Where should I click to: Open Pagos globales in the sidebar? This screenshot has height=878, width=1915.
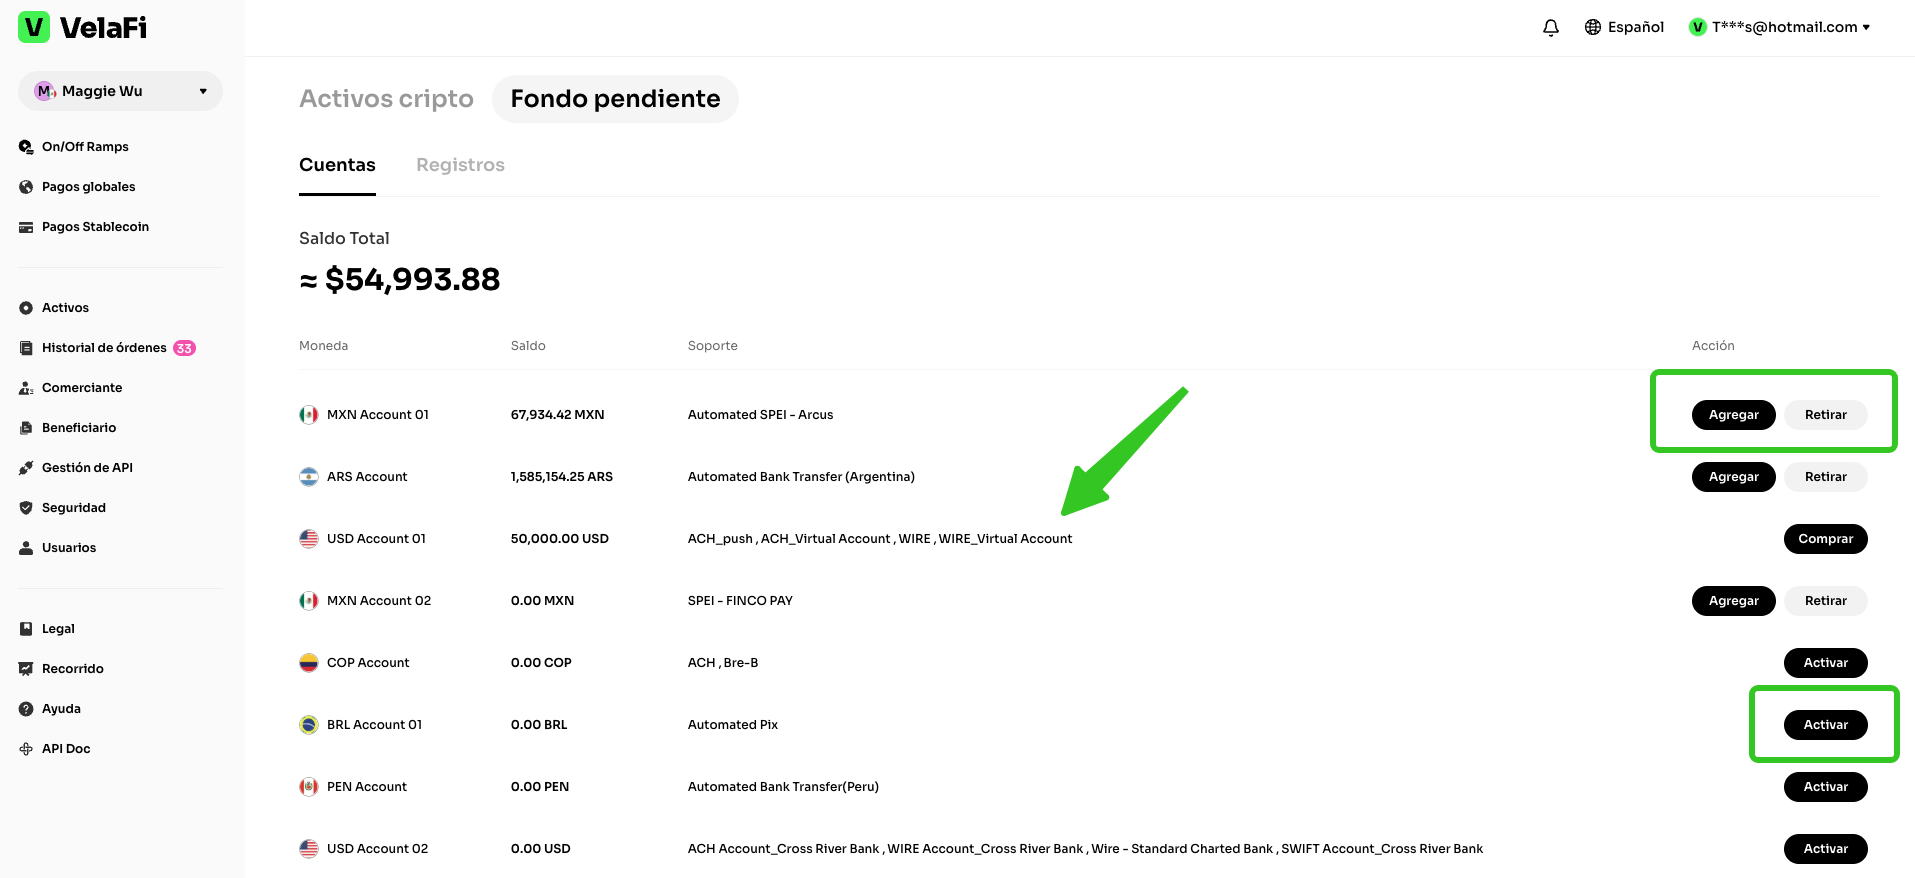tap(88, 187)
